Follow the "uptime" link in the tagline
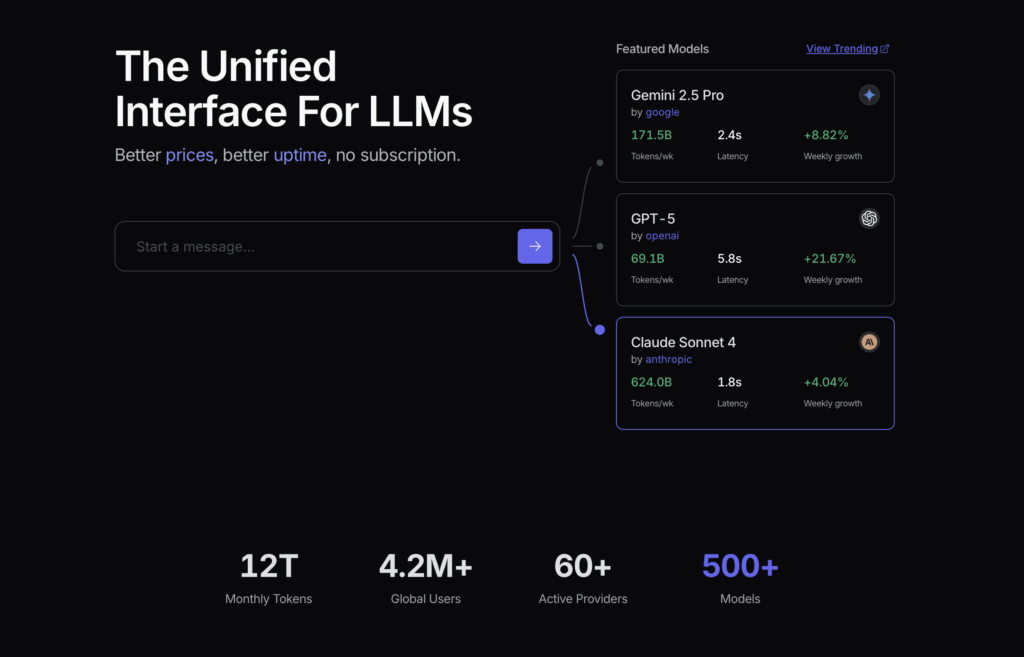Viewport: 1024px width, 657px height. click(300, 155)
